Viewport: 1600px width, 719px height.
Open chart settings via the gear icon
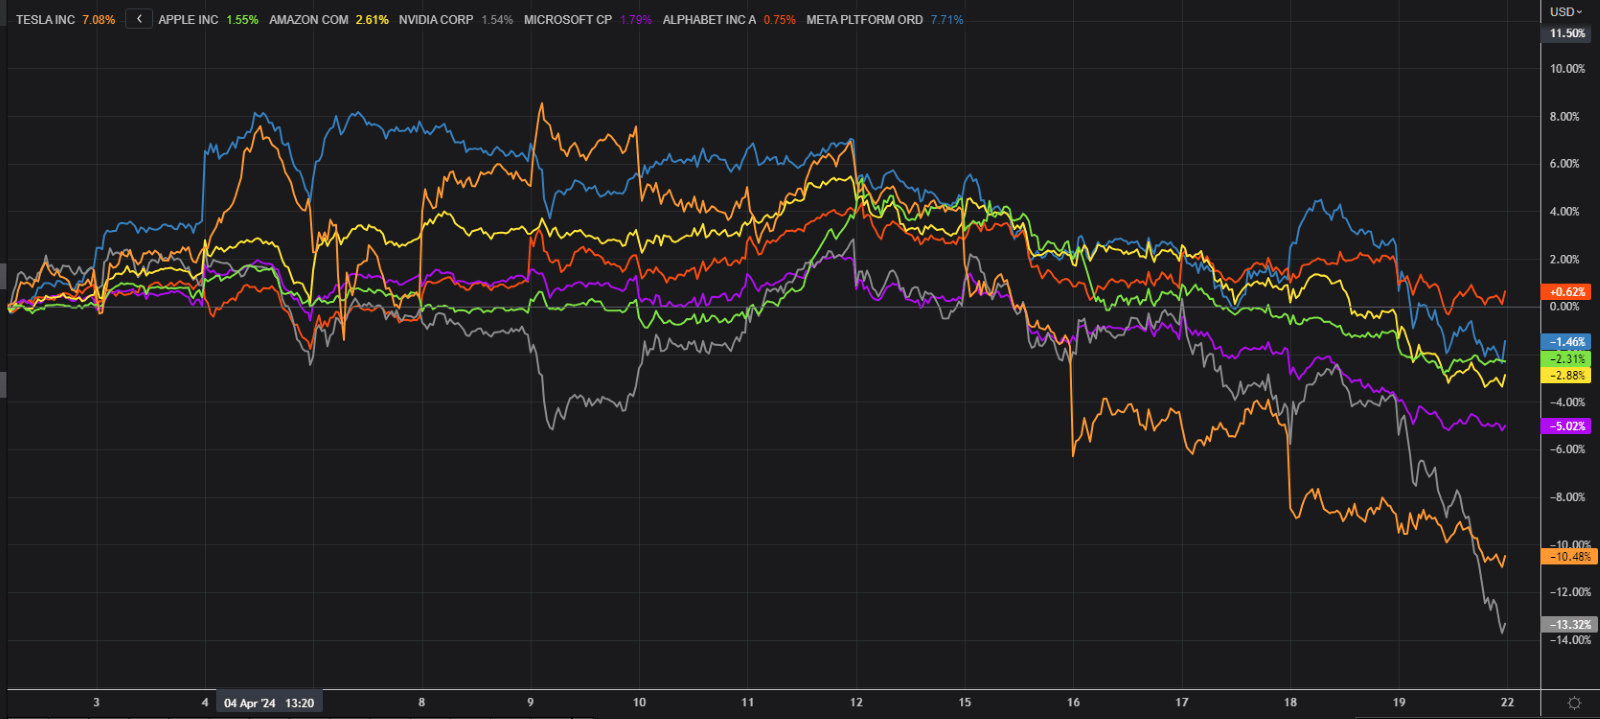pos(1574,703)
